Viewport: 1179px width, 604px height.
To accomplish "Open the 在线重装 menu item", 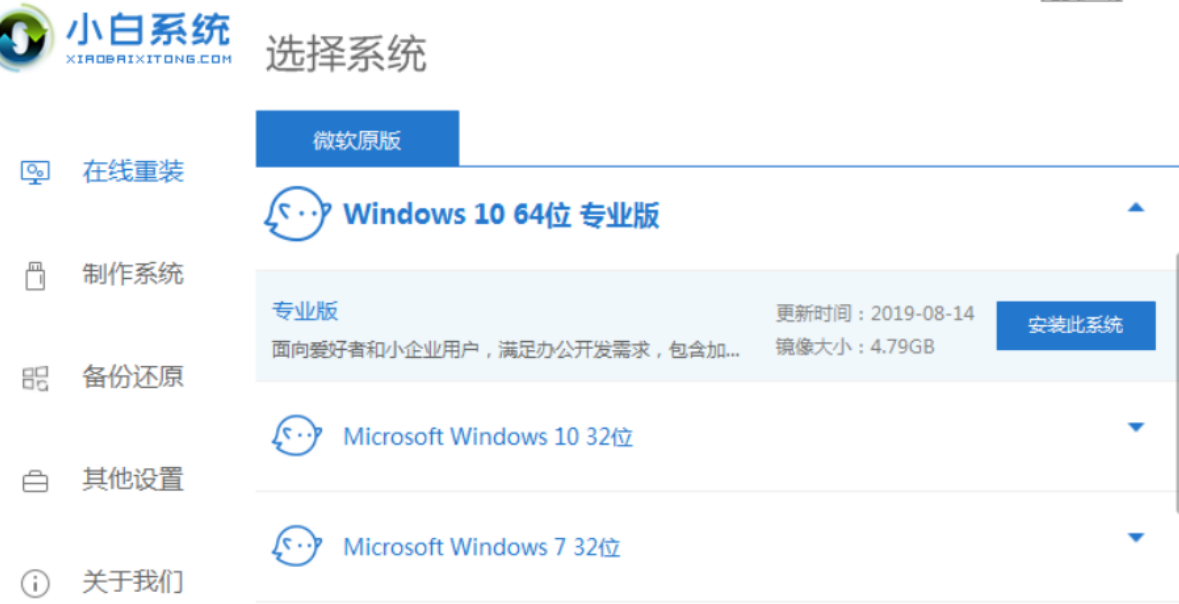I will click(133, 172).
